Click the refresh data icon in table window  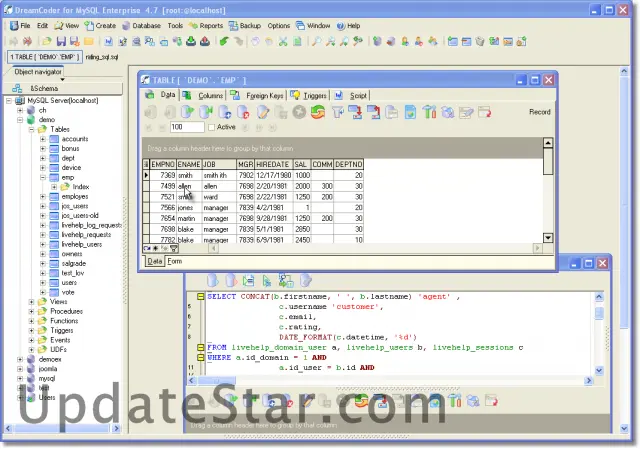[318, 112]
